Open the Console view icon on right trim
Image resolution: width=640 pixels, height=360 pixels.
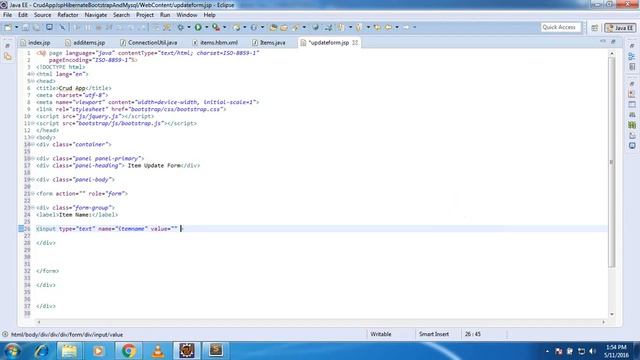click(632, 146)
